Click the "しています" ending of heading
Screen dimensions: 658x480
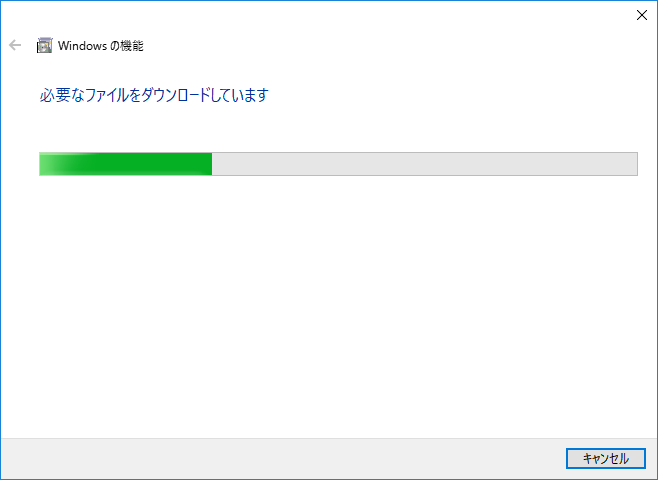239,95
